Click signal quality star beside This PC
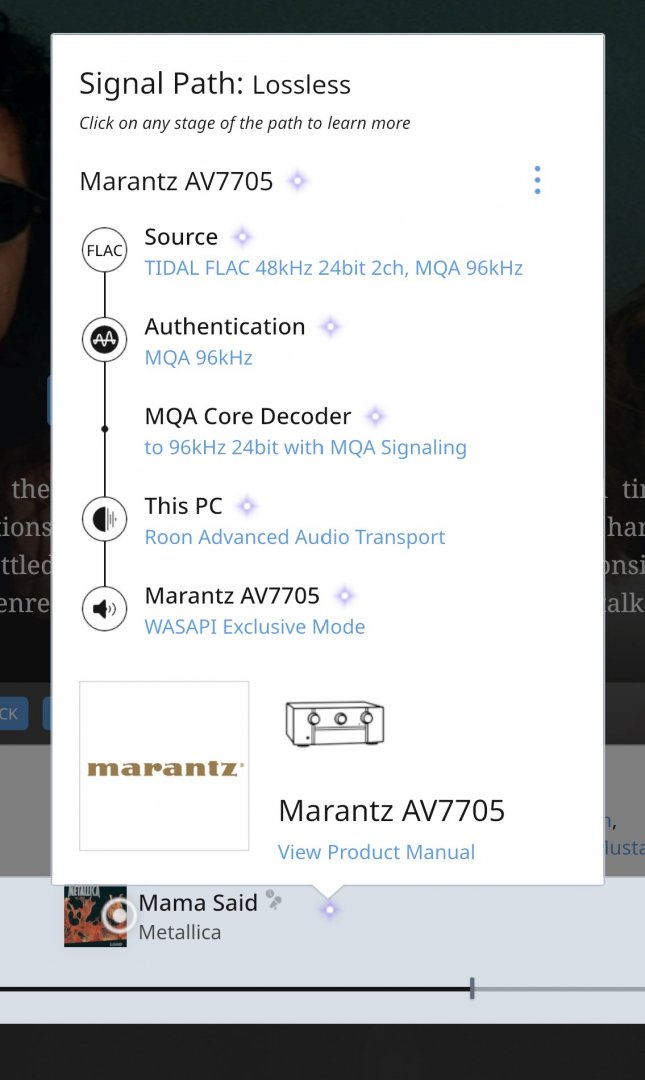 (x=247, y=506)
